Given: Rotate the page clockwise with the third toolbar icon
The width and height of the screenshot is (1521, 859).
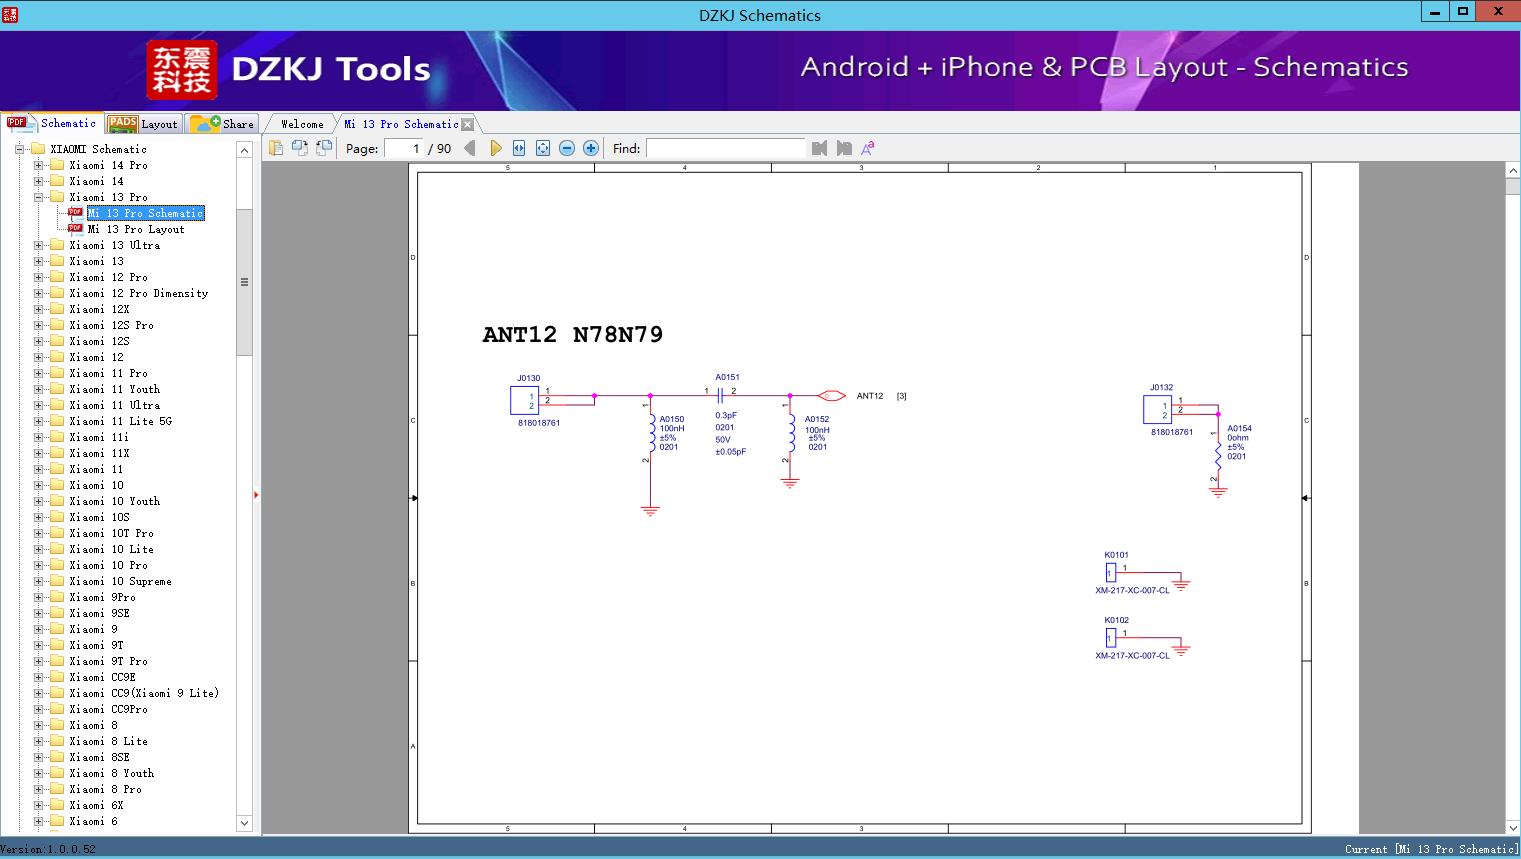Looking at the screenshot, I should [324, 148].
